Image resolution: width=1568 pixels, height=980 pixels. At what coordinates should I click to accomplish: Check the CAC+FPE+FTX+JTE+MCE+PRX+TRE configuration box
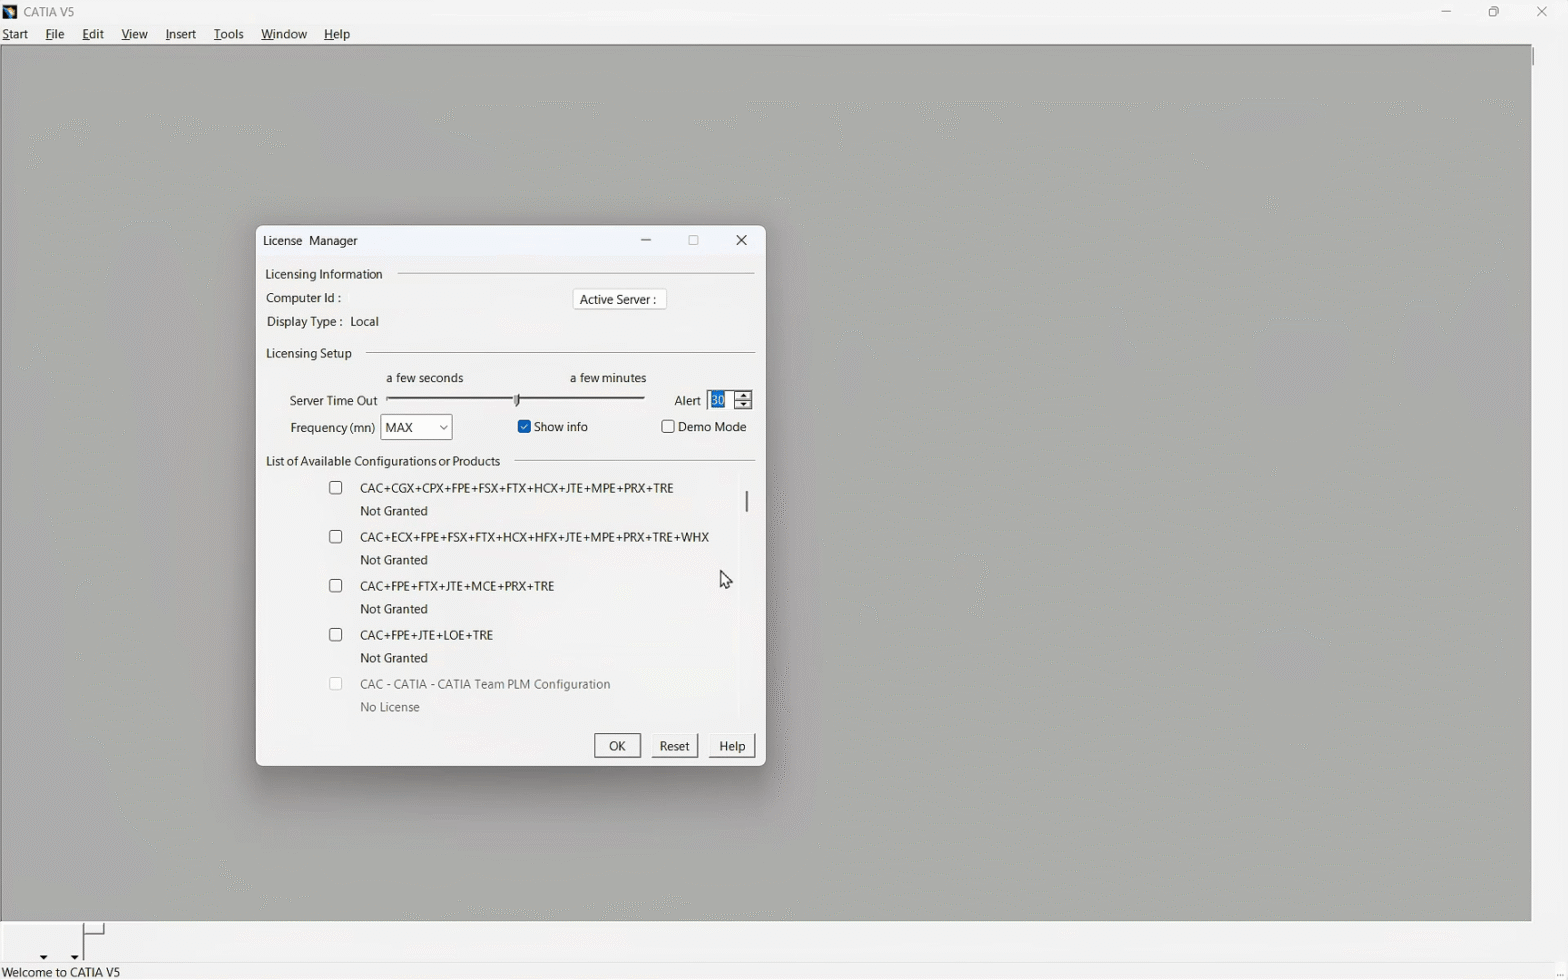click(336, 586)
